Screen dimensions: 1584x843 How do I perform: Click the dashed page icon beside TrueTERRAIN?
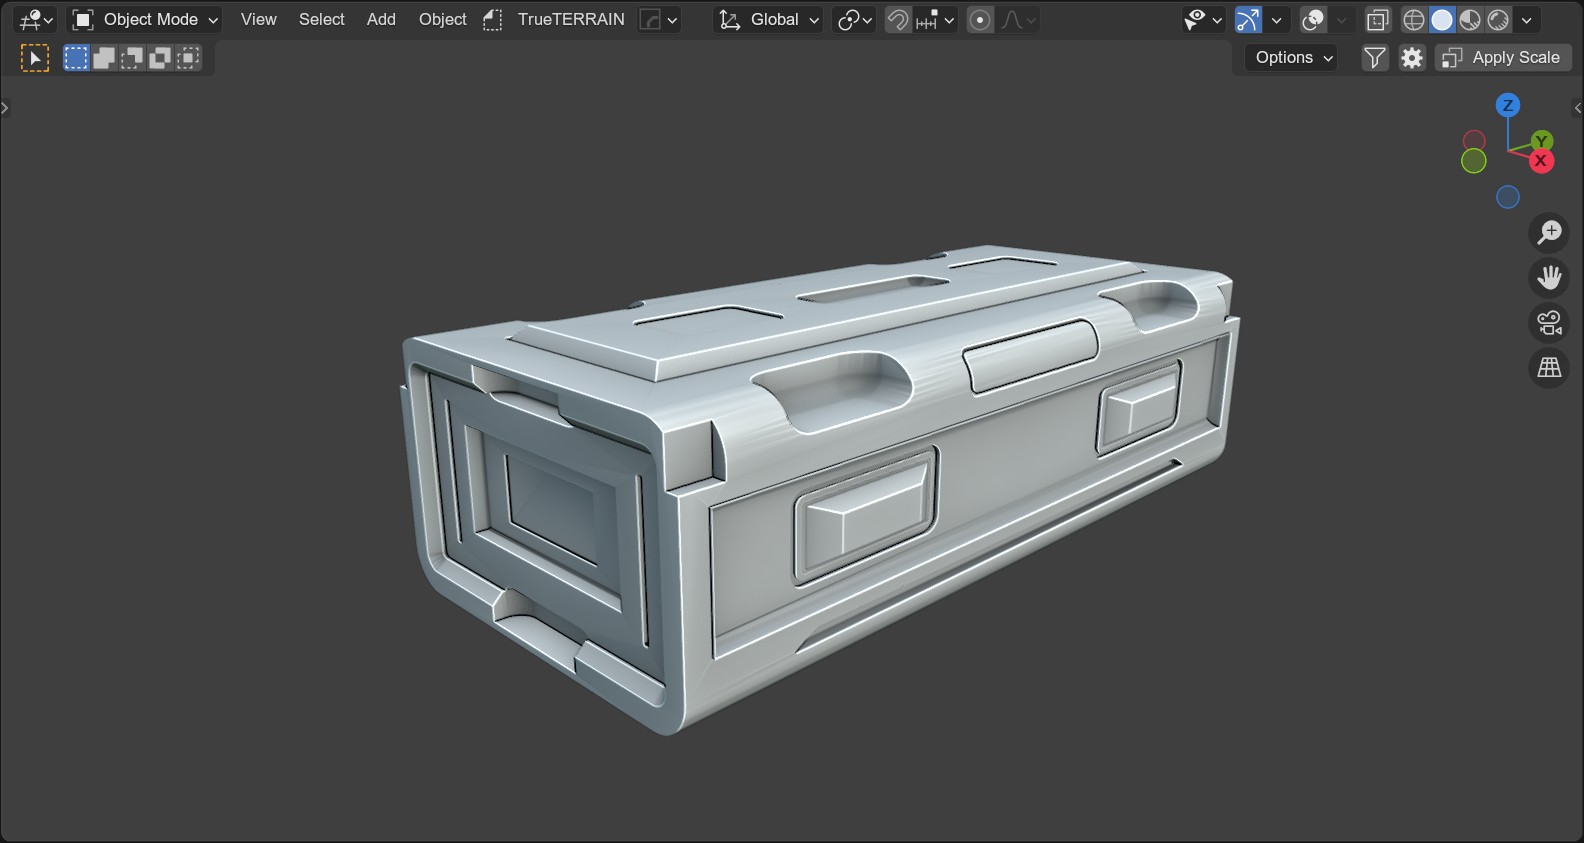(492, 19)
